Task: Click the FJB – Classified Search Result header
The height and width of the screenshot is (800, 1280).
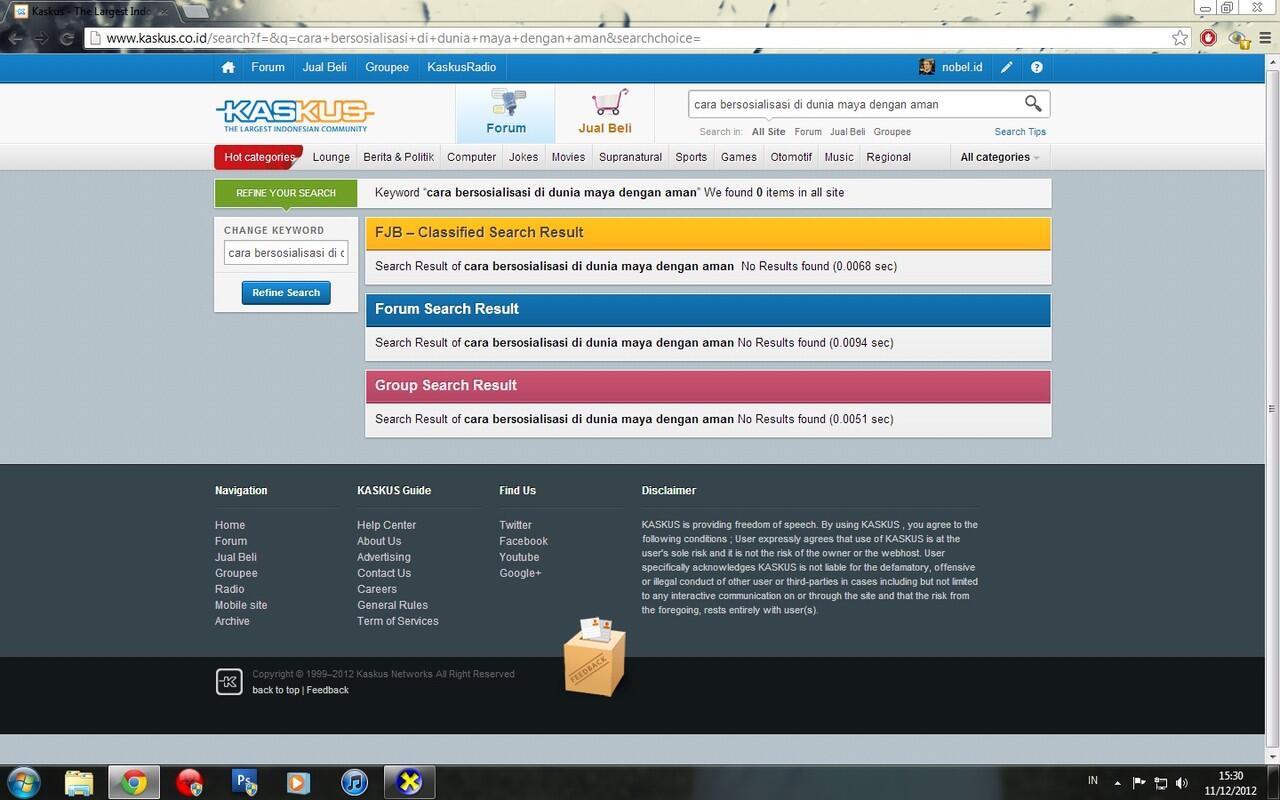Action: [708, 233]
